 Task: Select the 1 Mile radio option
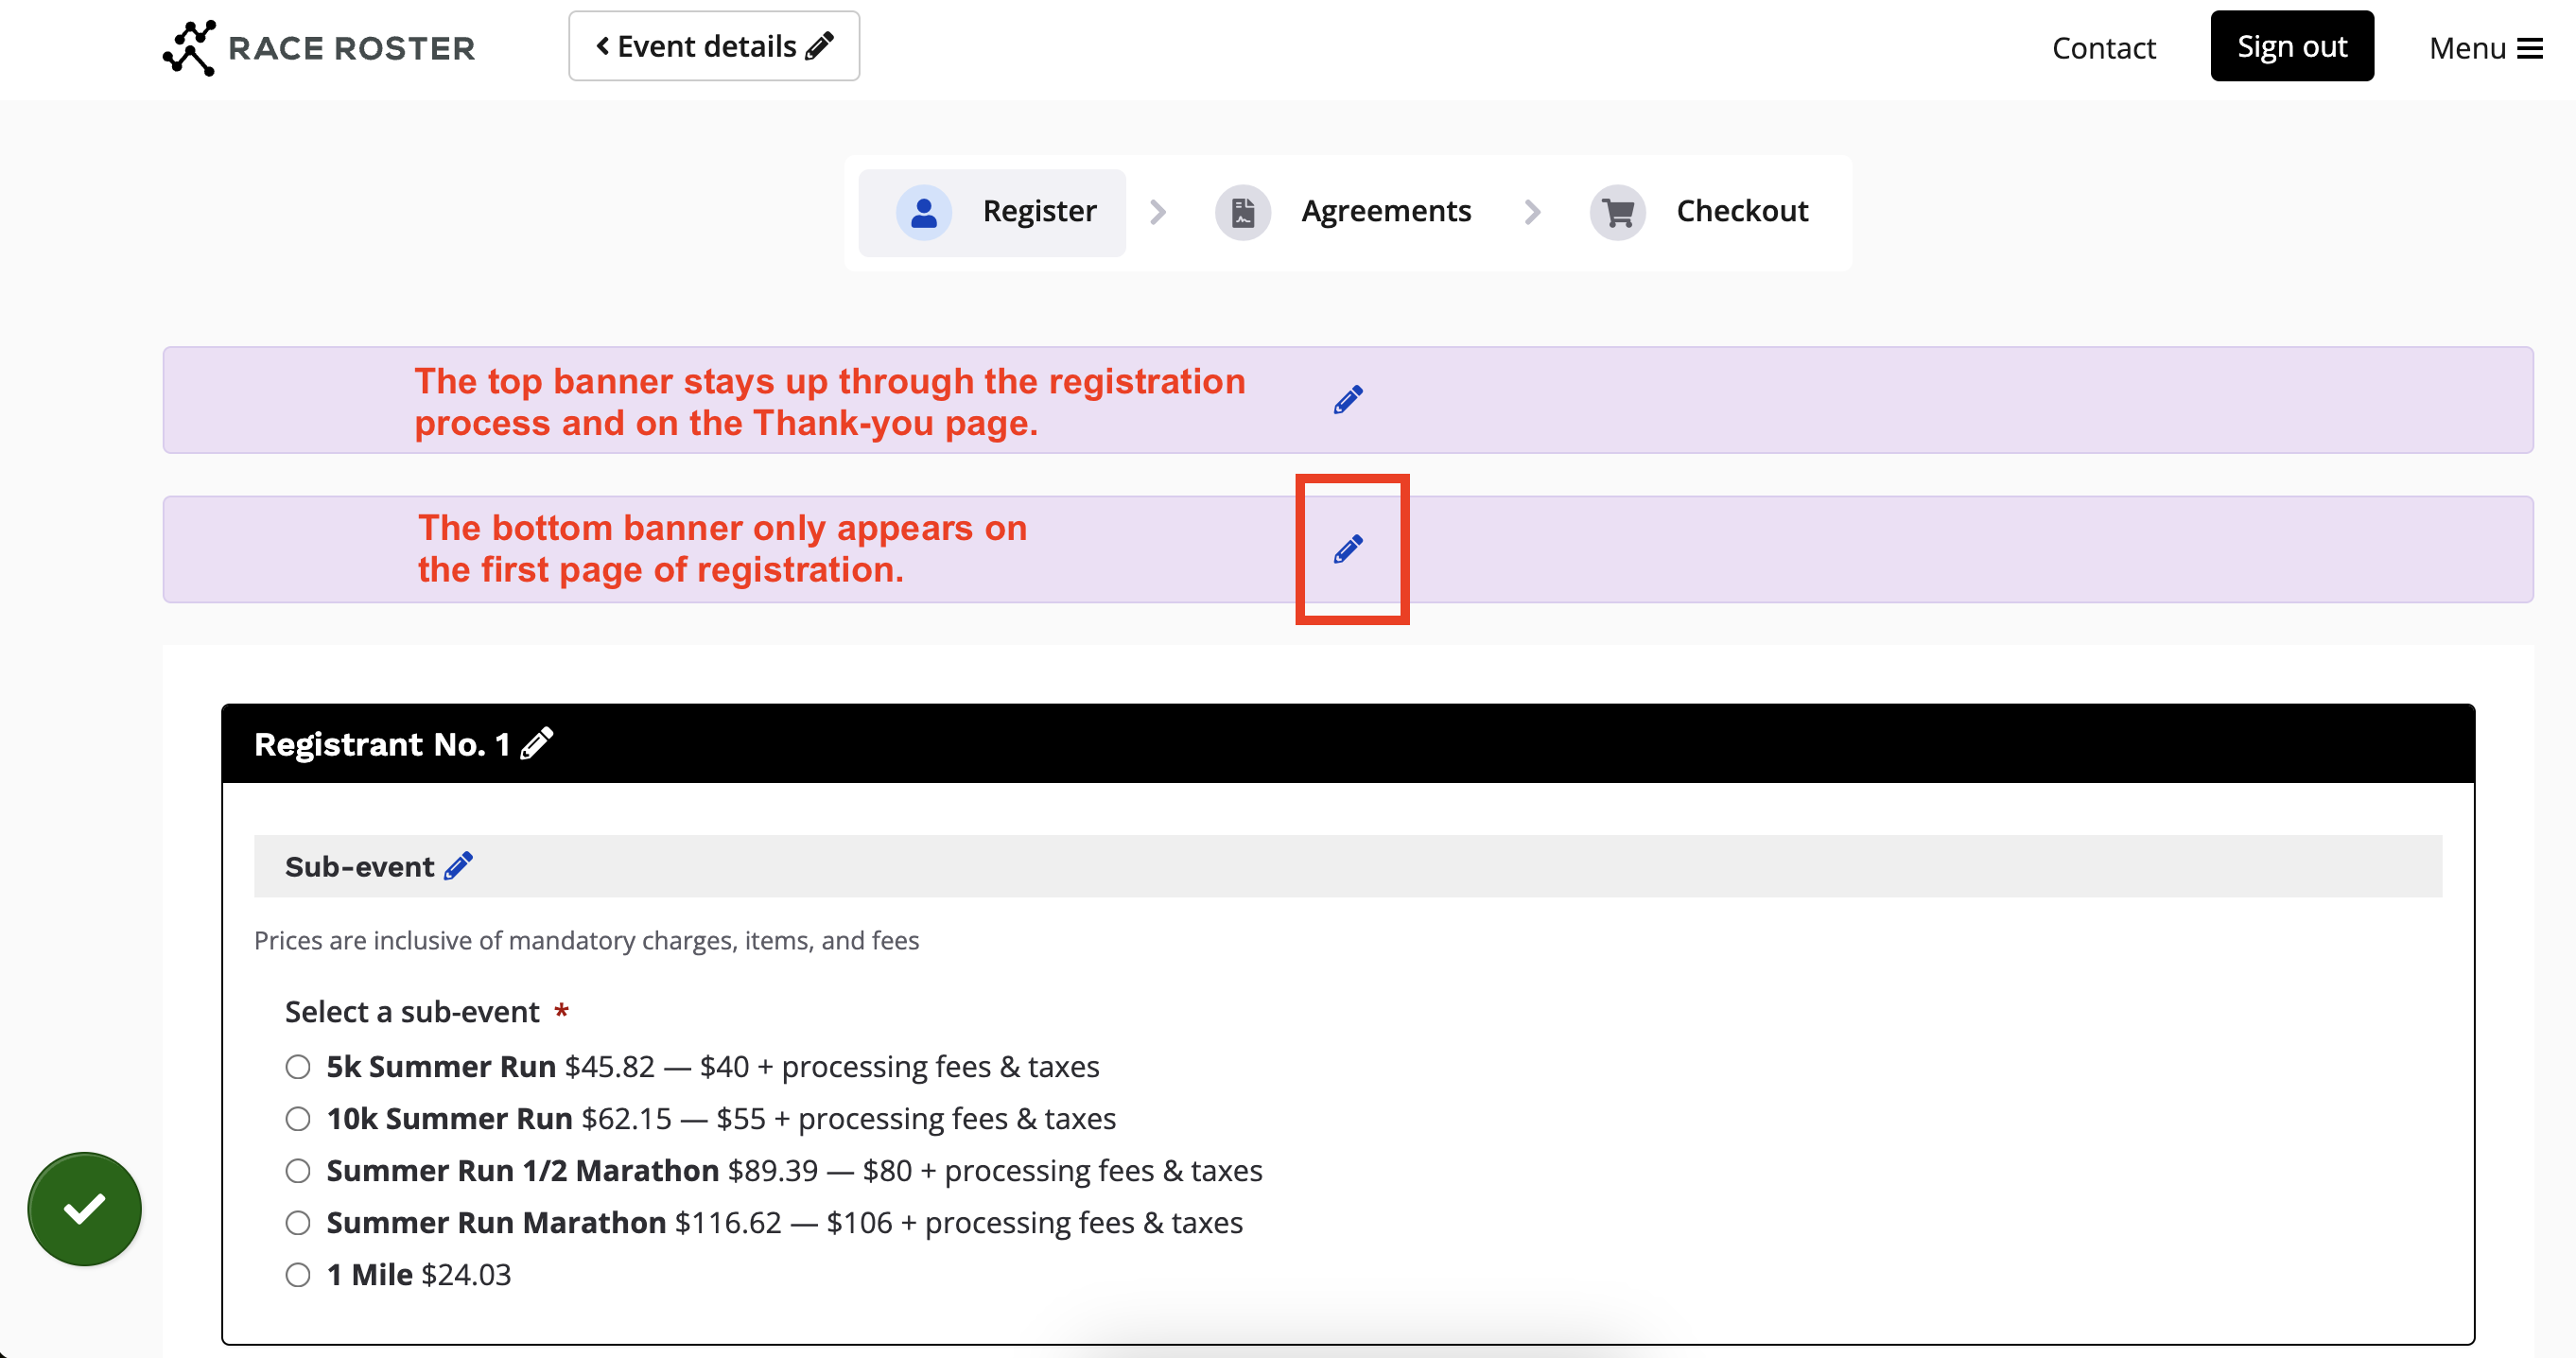point(298,1275)
